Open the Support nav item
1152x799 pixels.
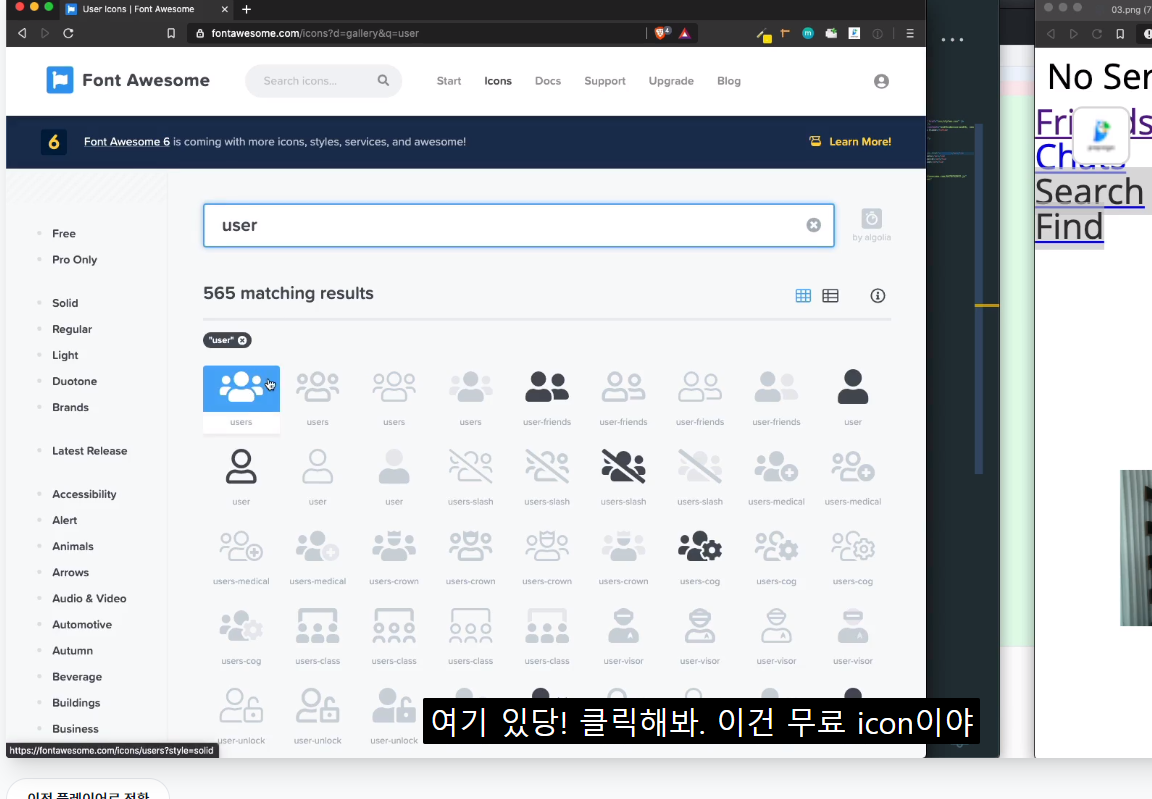pyautogui.click(x=605, y=81)
